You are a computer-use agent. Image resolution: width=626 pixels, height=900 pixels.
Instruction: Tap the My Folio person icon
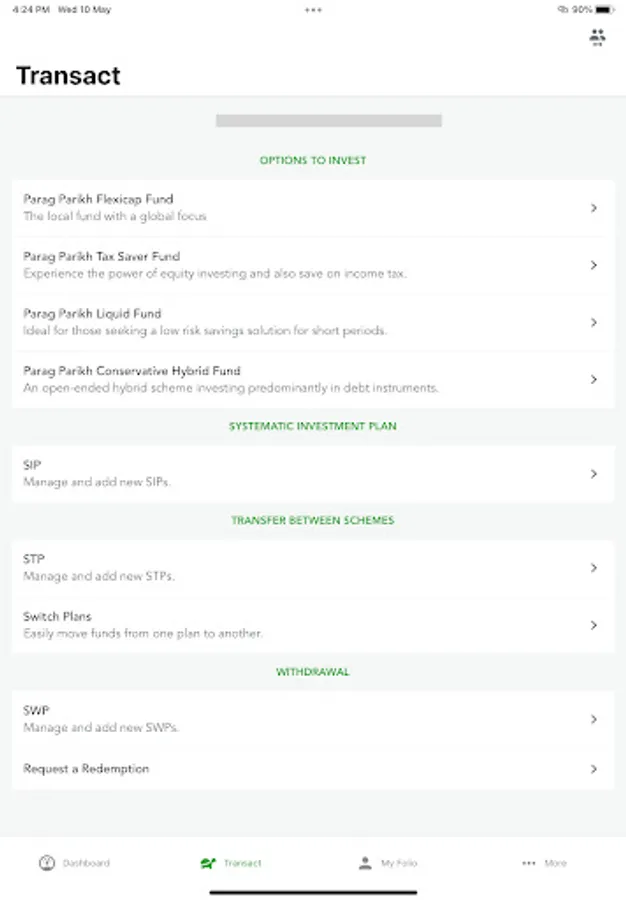click(x=365, y=863)
